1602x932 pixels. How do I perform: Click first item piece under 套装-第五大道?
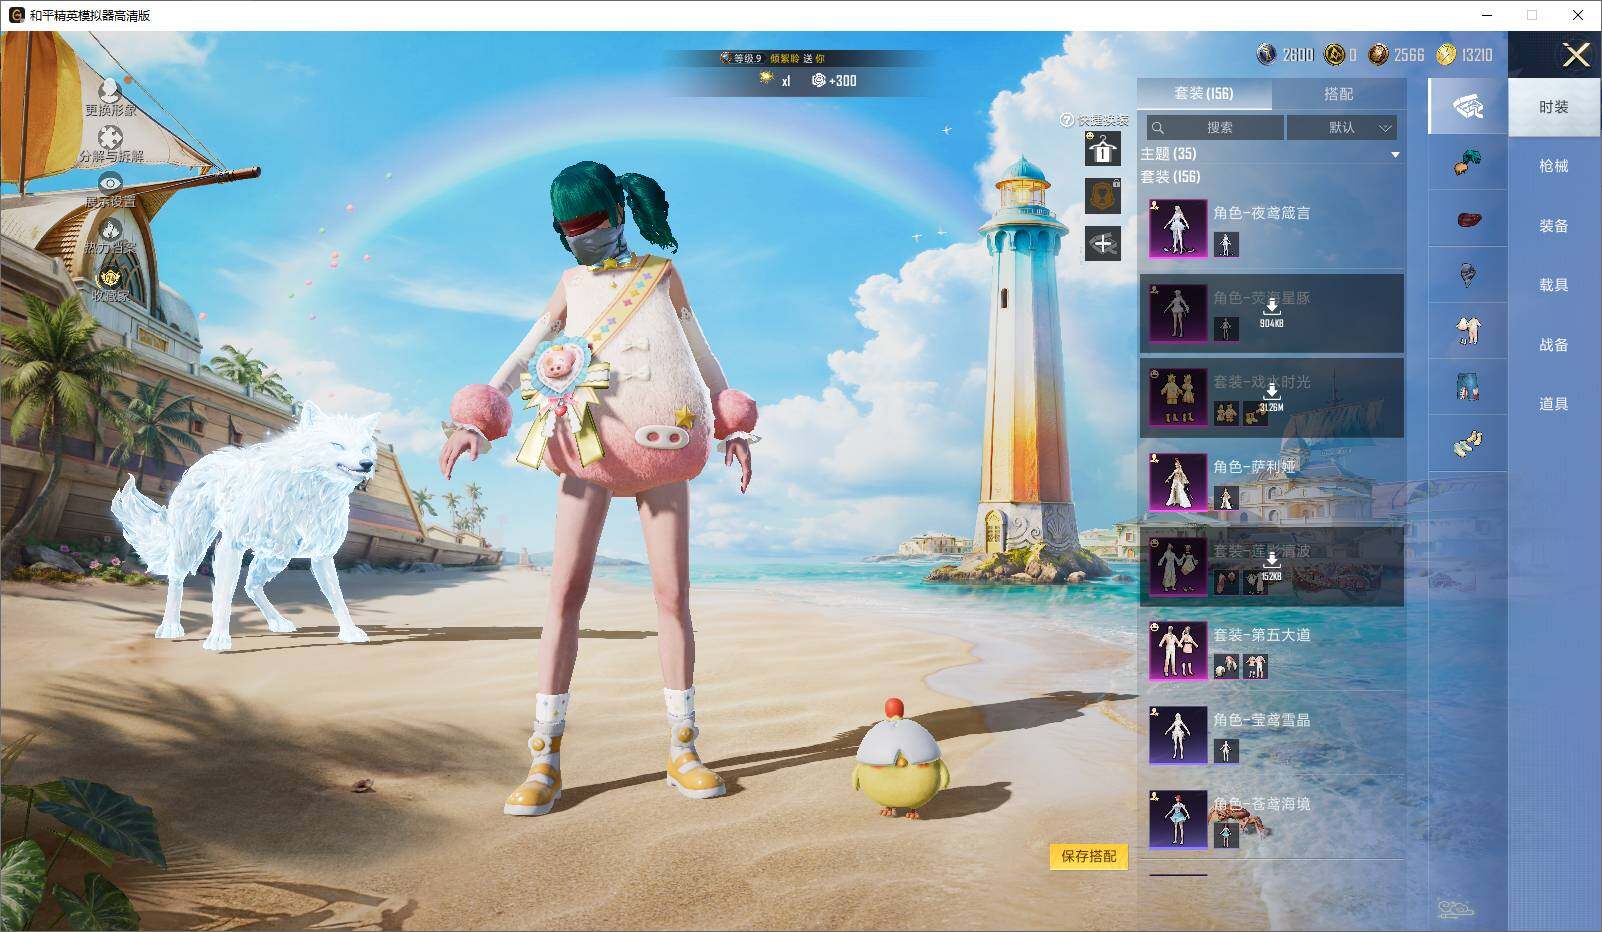click(x=1226, y=666)
